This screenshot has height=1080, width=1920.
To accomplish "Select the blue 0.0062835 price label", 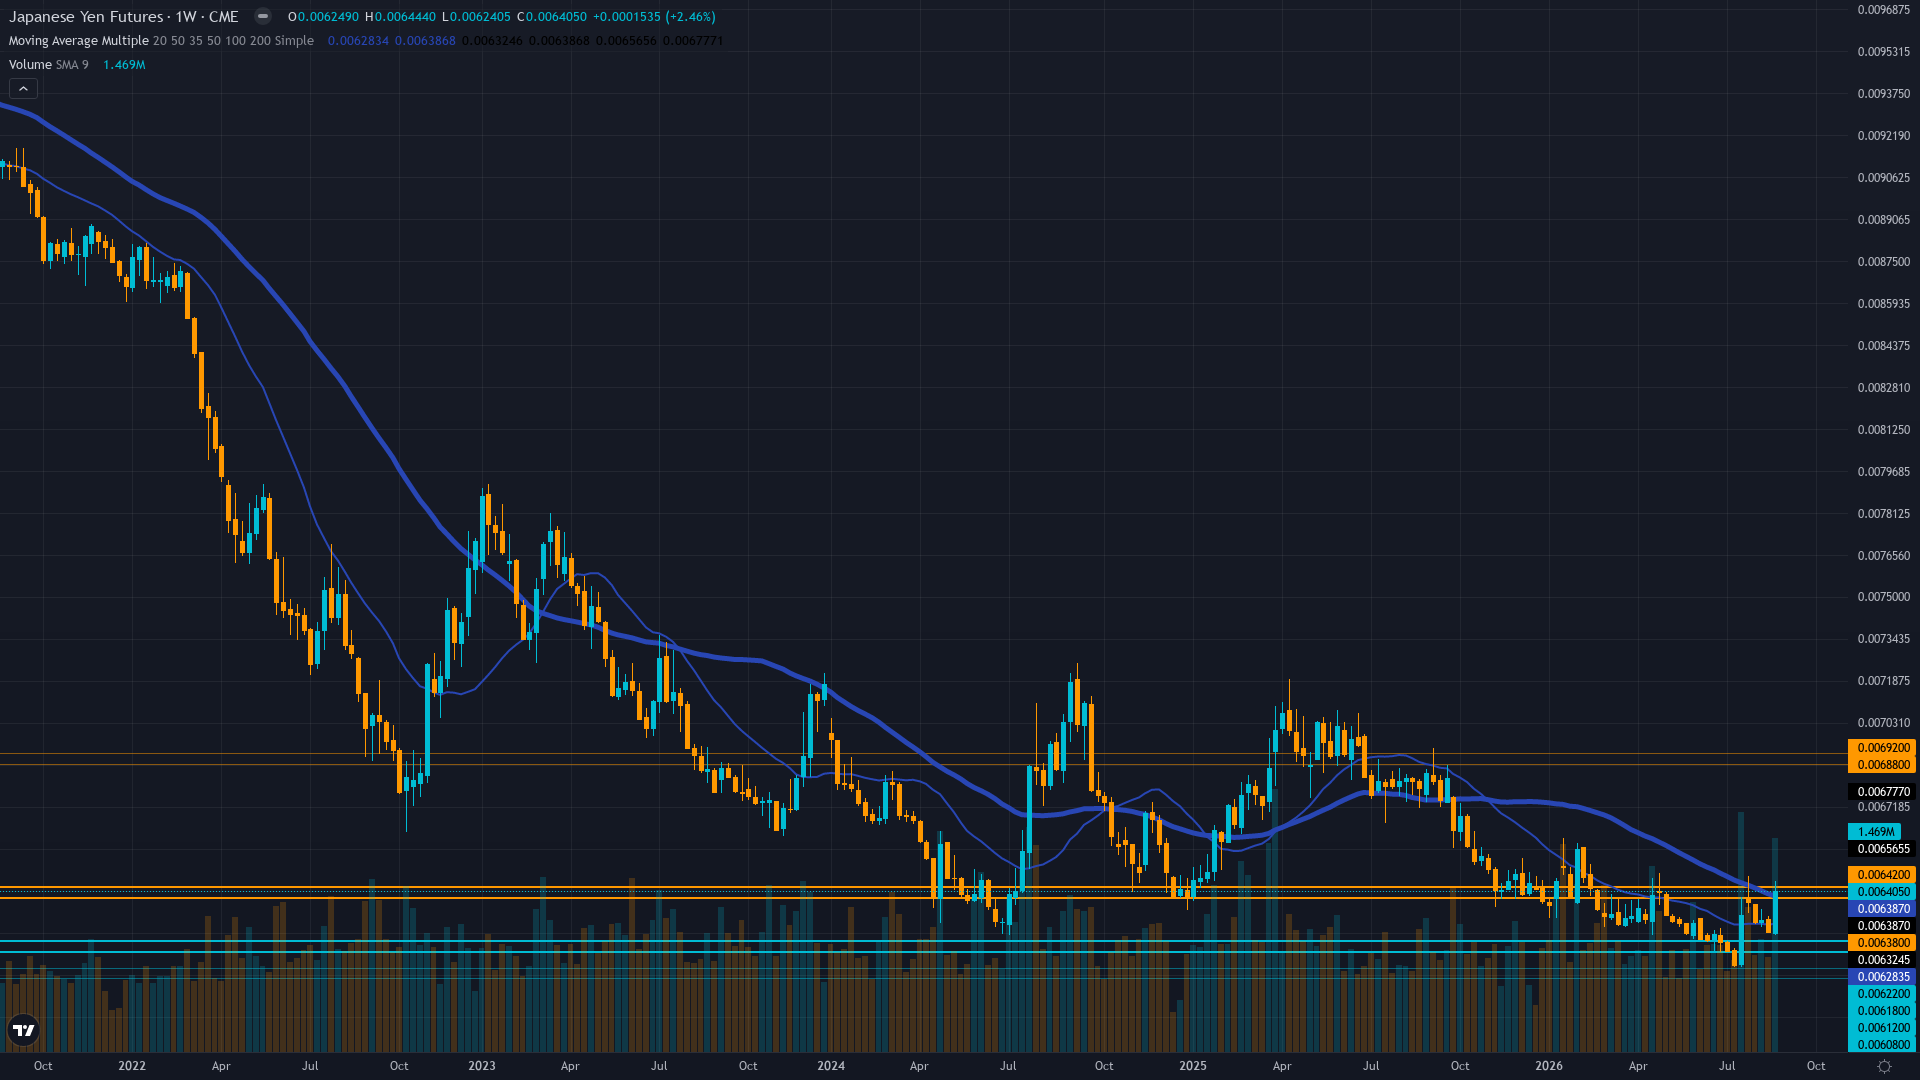I will pyautogui.click(x=1881, y=977).
